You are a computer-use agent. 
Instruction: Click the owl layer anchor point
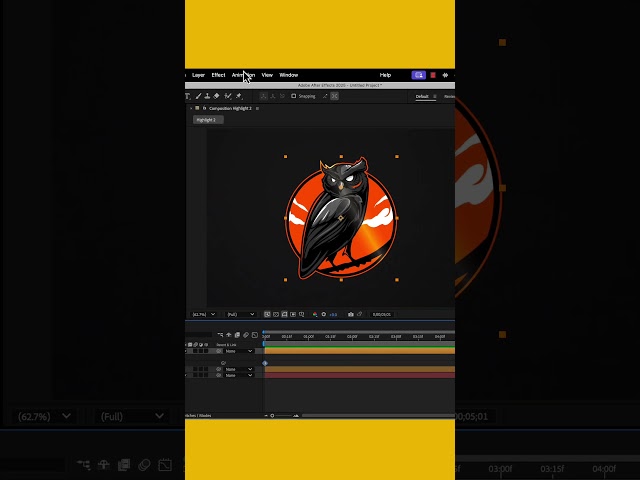pyautogui.click(x=341, y=218)
